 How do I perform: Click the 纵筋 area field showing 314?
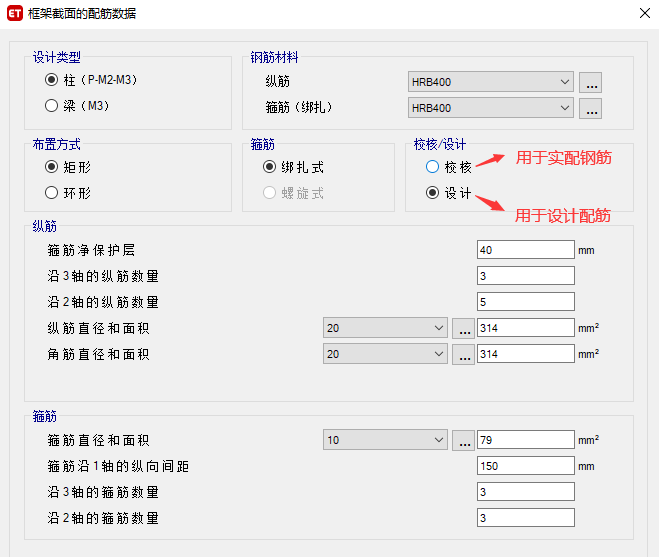click(526, 328)
